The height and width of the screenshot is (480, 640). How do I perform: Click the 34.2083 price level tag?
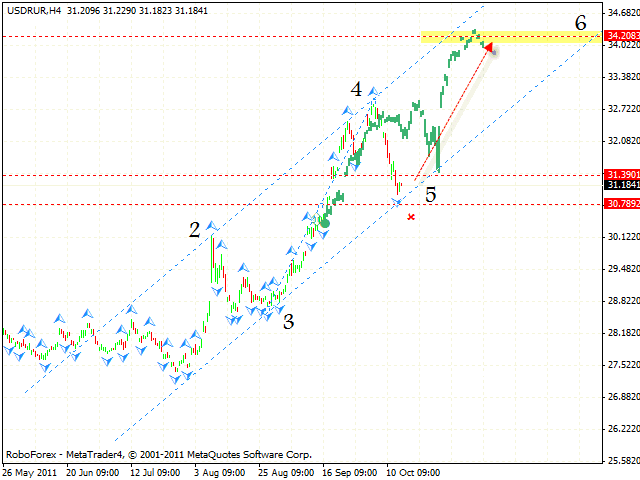[621, 36]
